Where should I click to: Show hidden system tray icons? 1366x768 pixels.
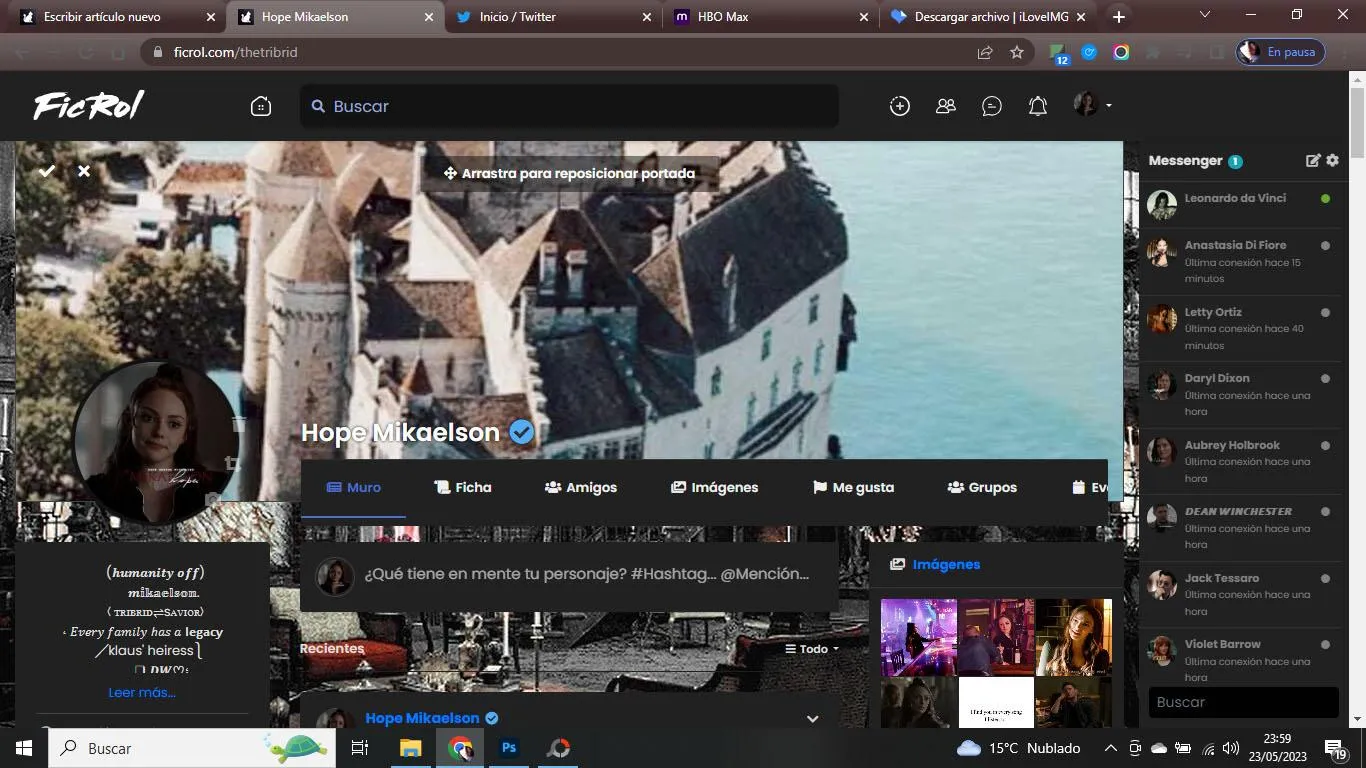tap(1111, 748)
